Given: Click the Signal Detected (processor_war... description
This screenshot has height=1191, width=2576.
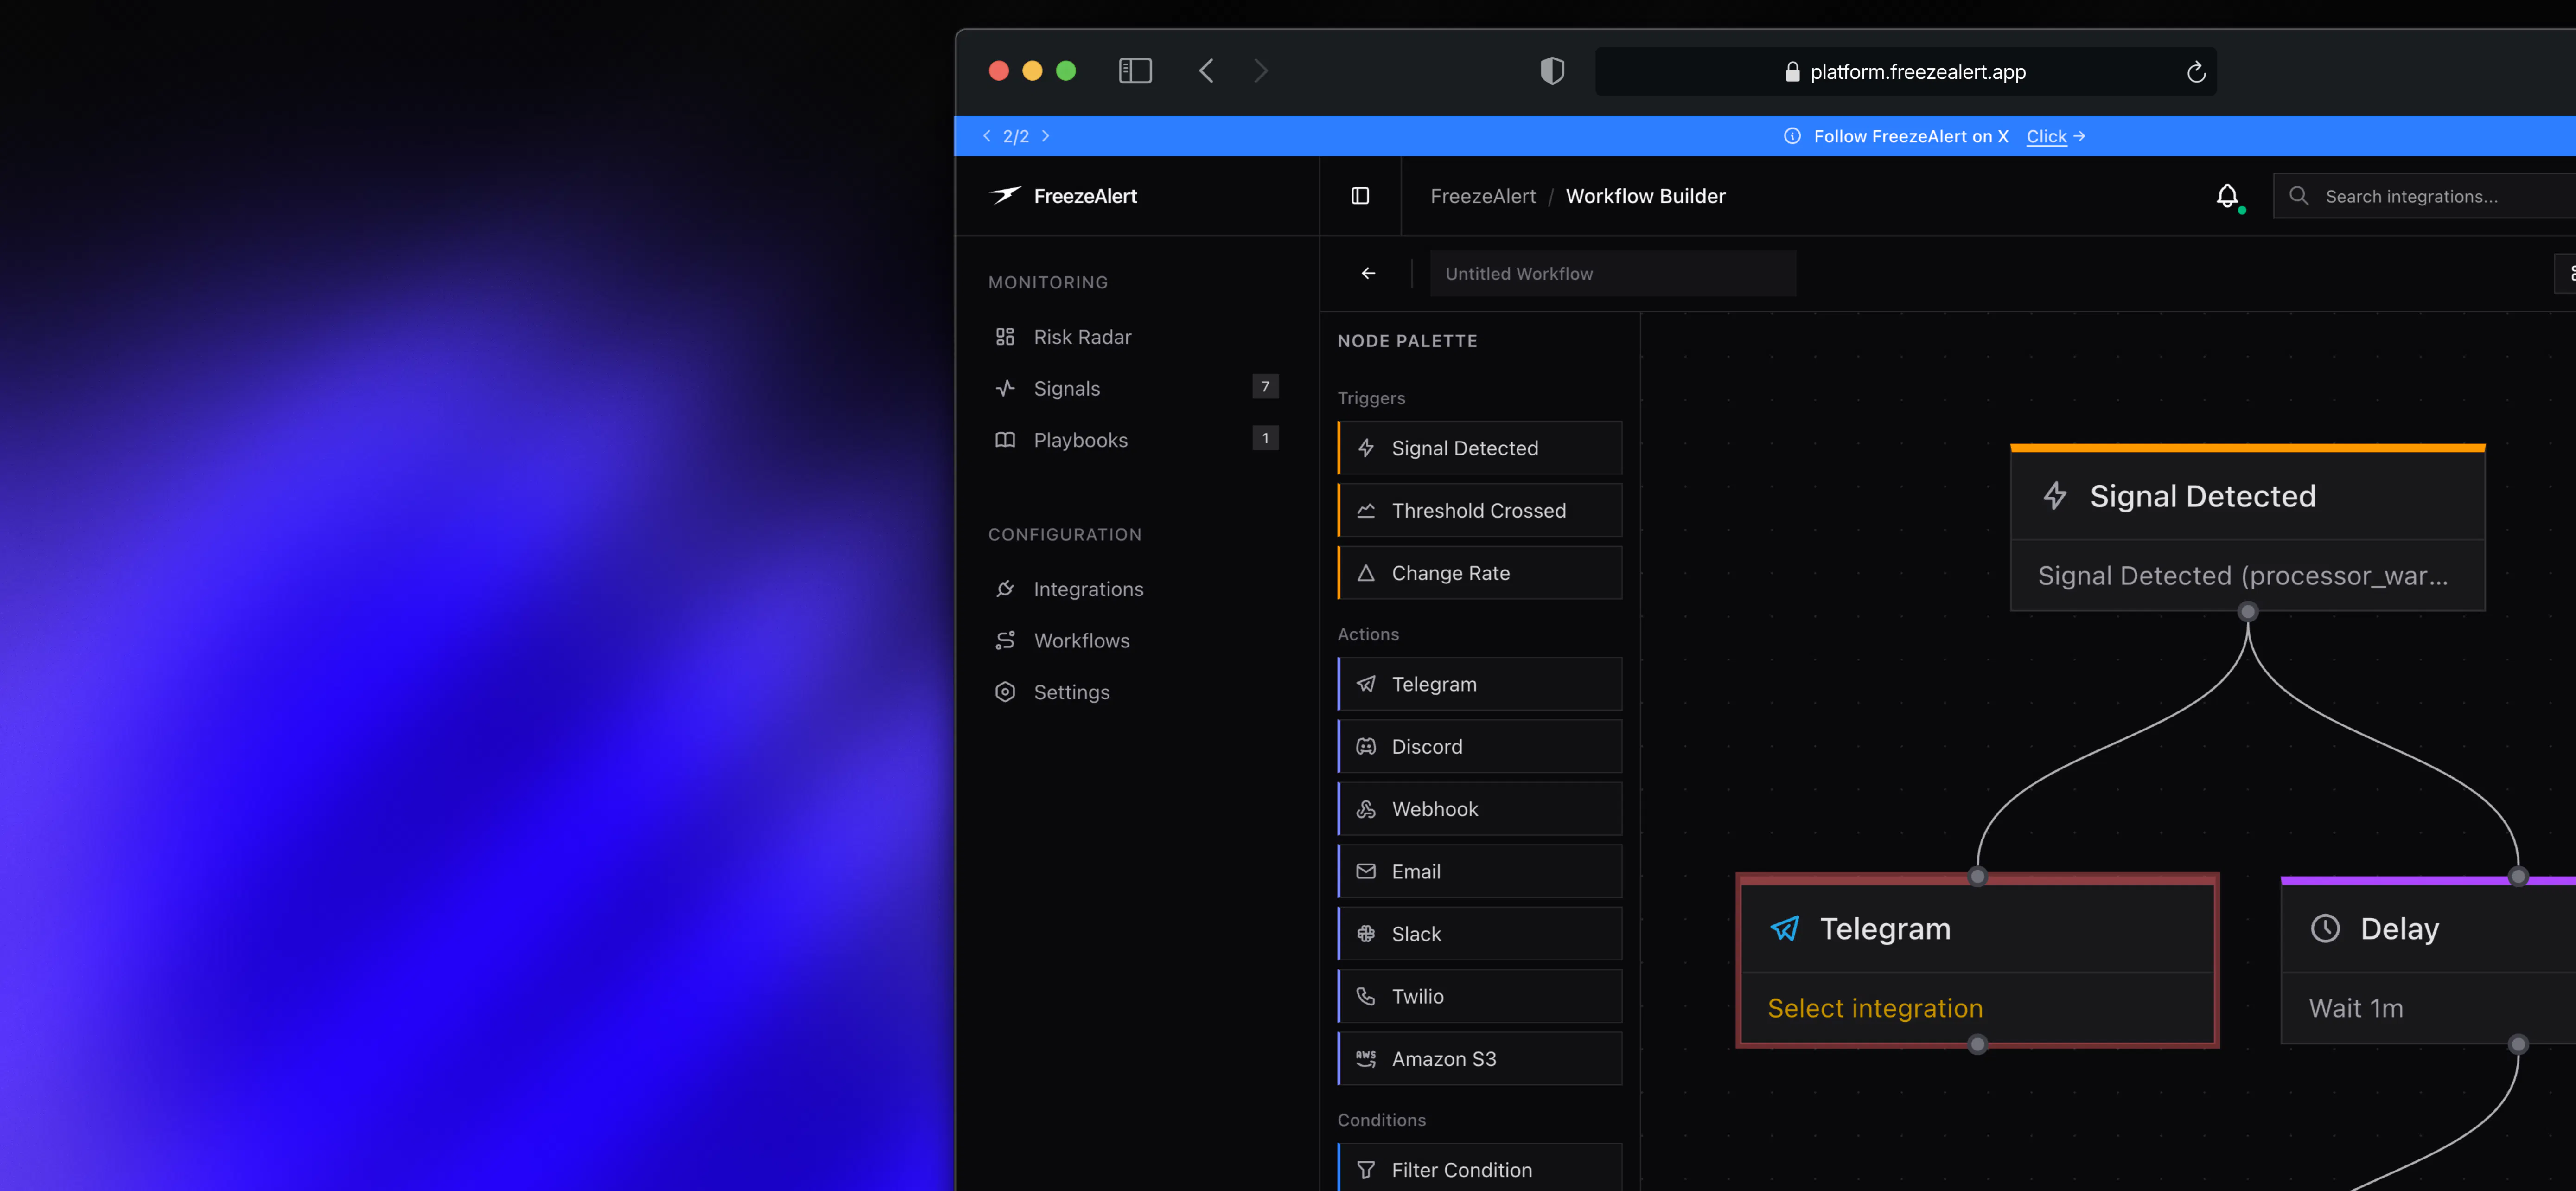Looking at the screenshot, I should (x=2243, y=576).
